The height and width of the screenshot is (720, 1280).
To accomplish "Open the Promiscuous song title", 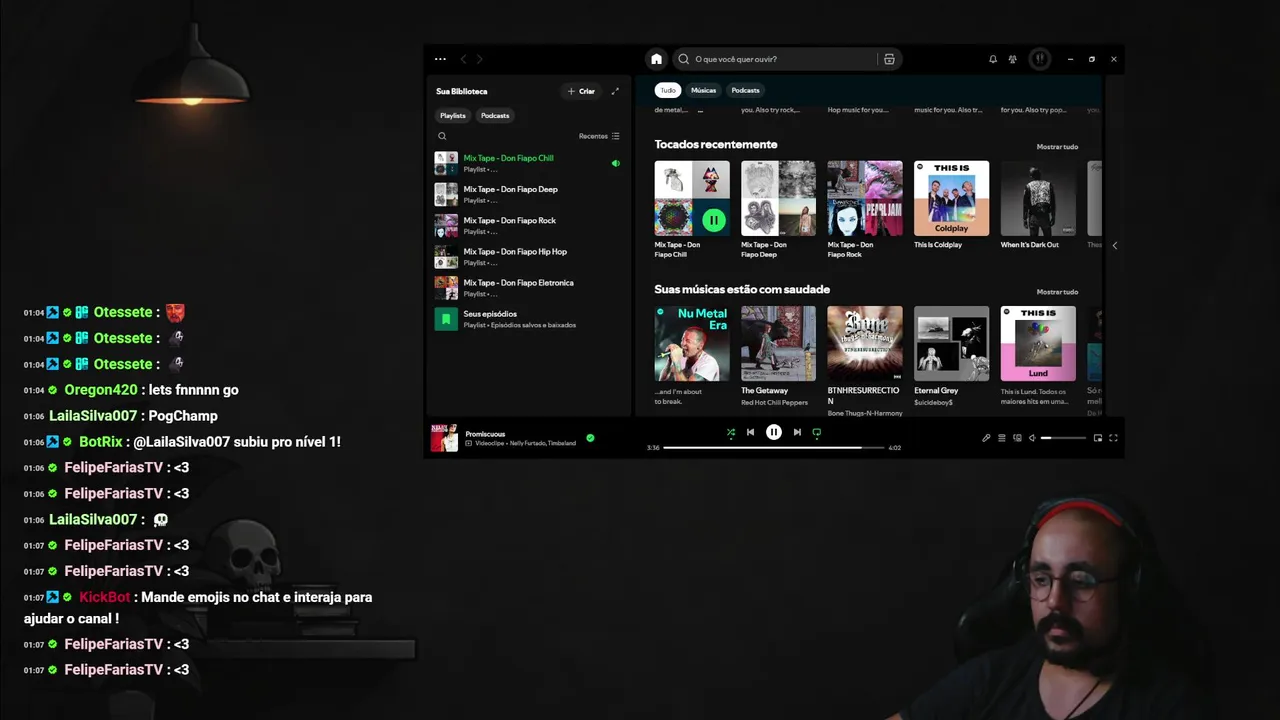I will [485, 434].
